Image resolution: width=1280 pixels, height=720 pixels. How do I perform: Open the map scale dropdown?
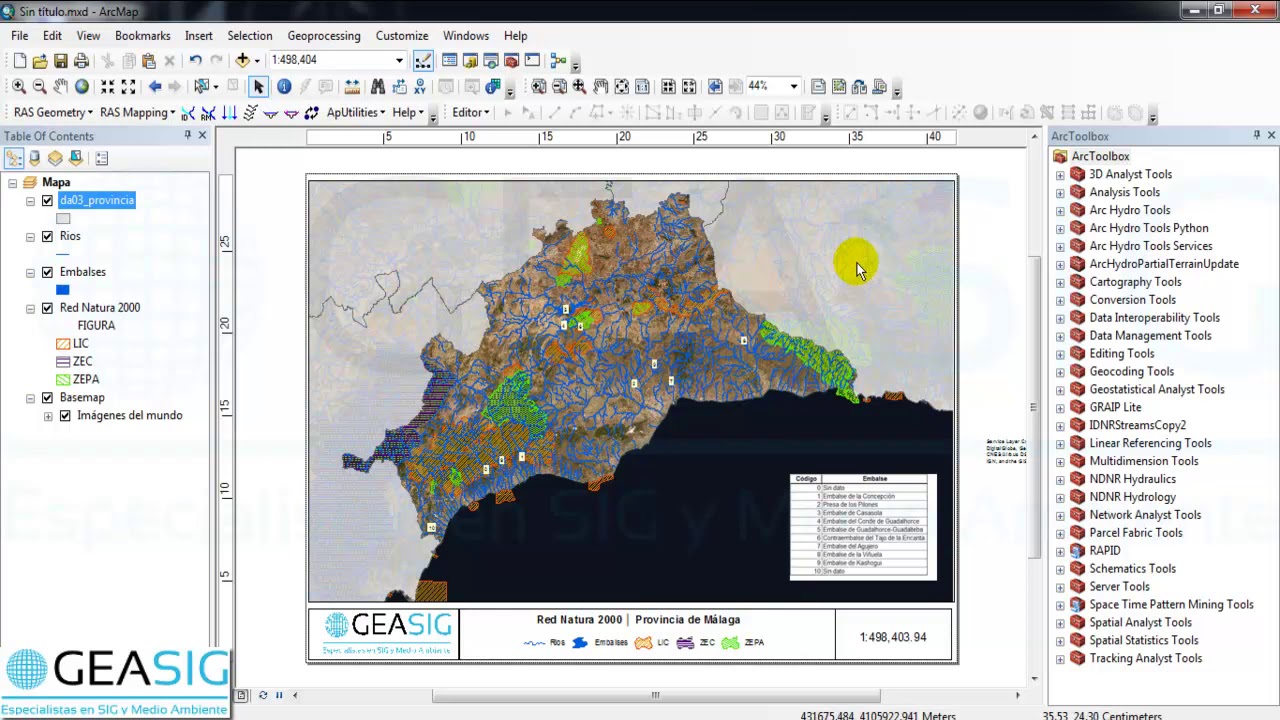399,61
